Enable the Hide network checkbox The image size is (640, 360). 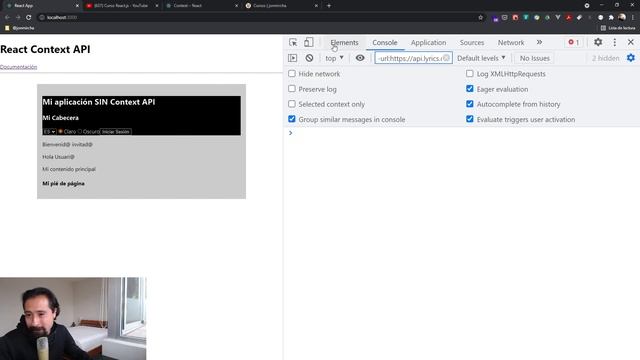pyautogui.click(x=292, y=73)
